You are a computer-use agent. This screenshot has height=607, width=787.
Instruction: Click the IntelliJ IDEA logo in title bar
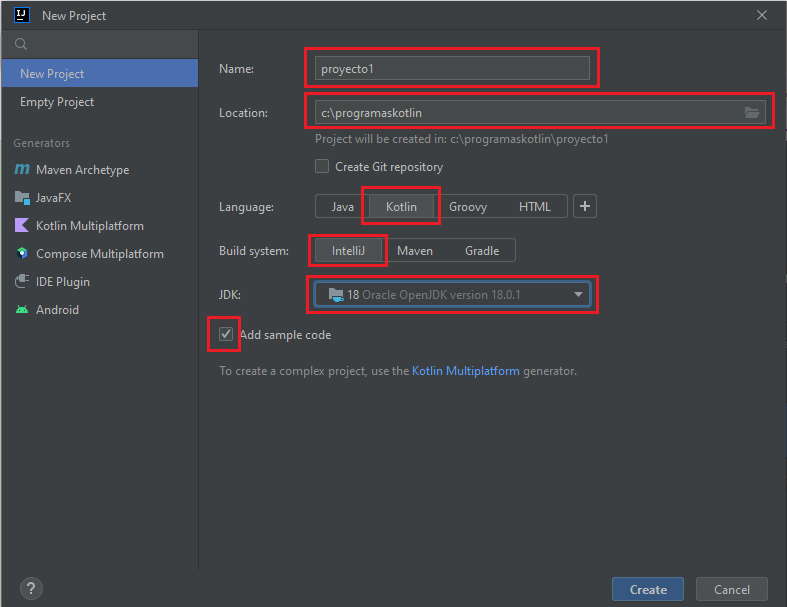(21, 15)
